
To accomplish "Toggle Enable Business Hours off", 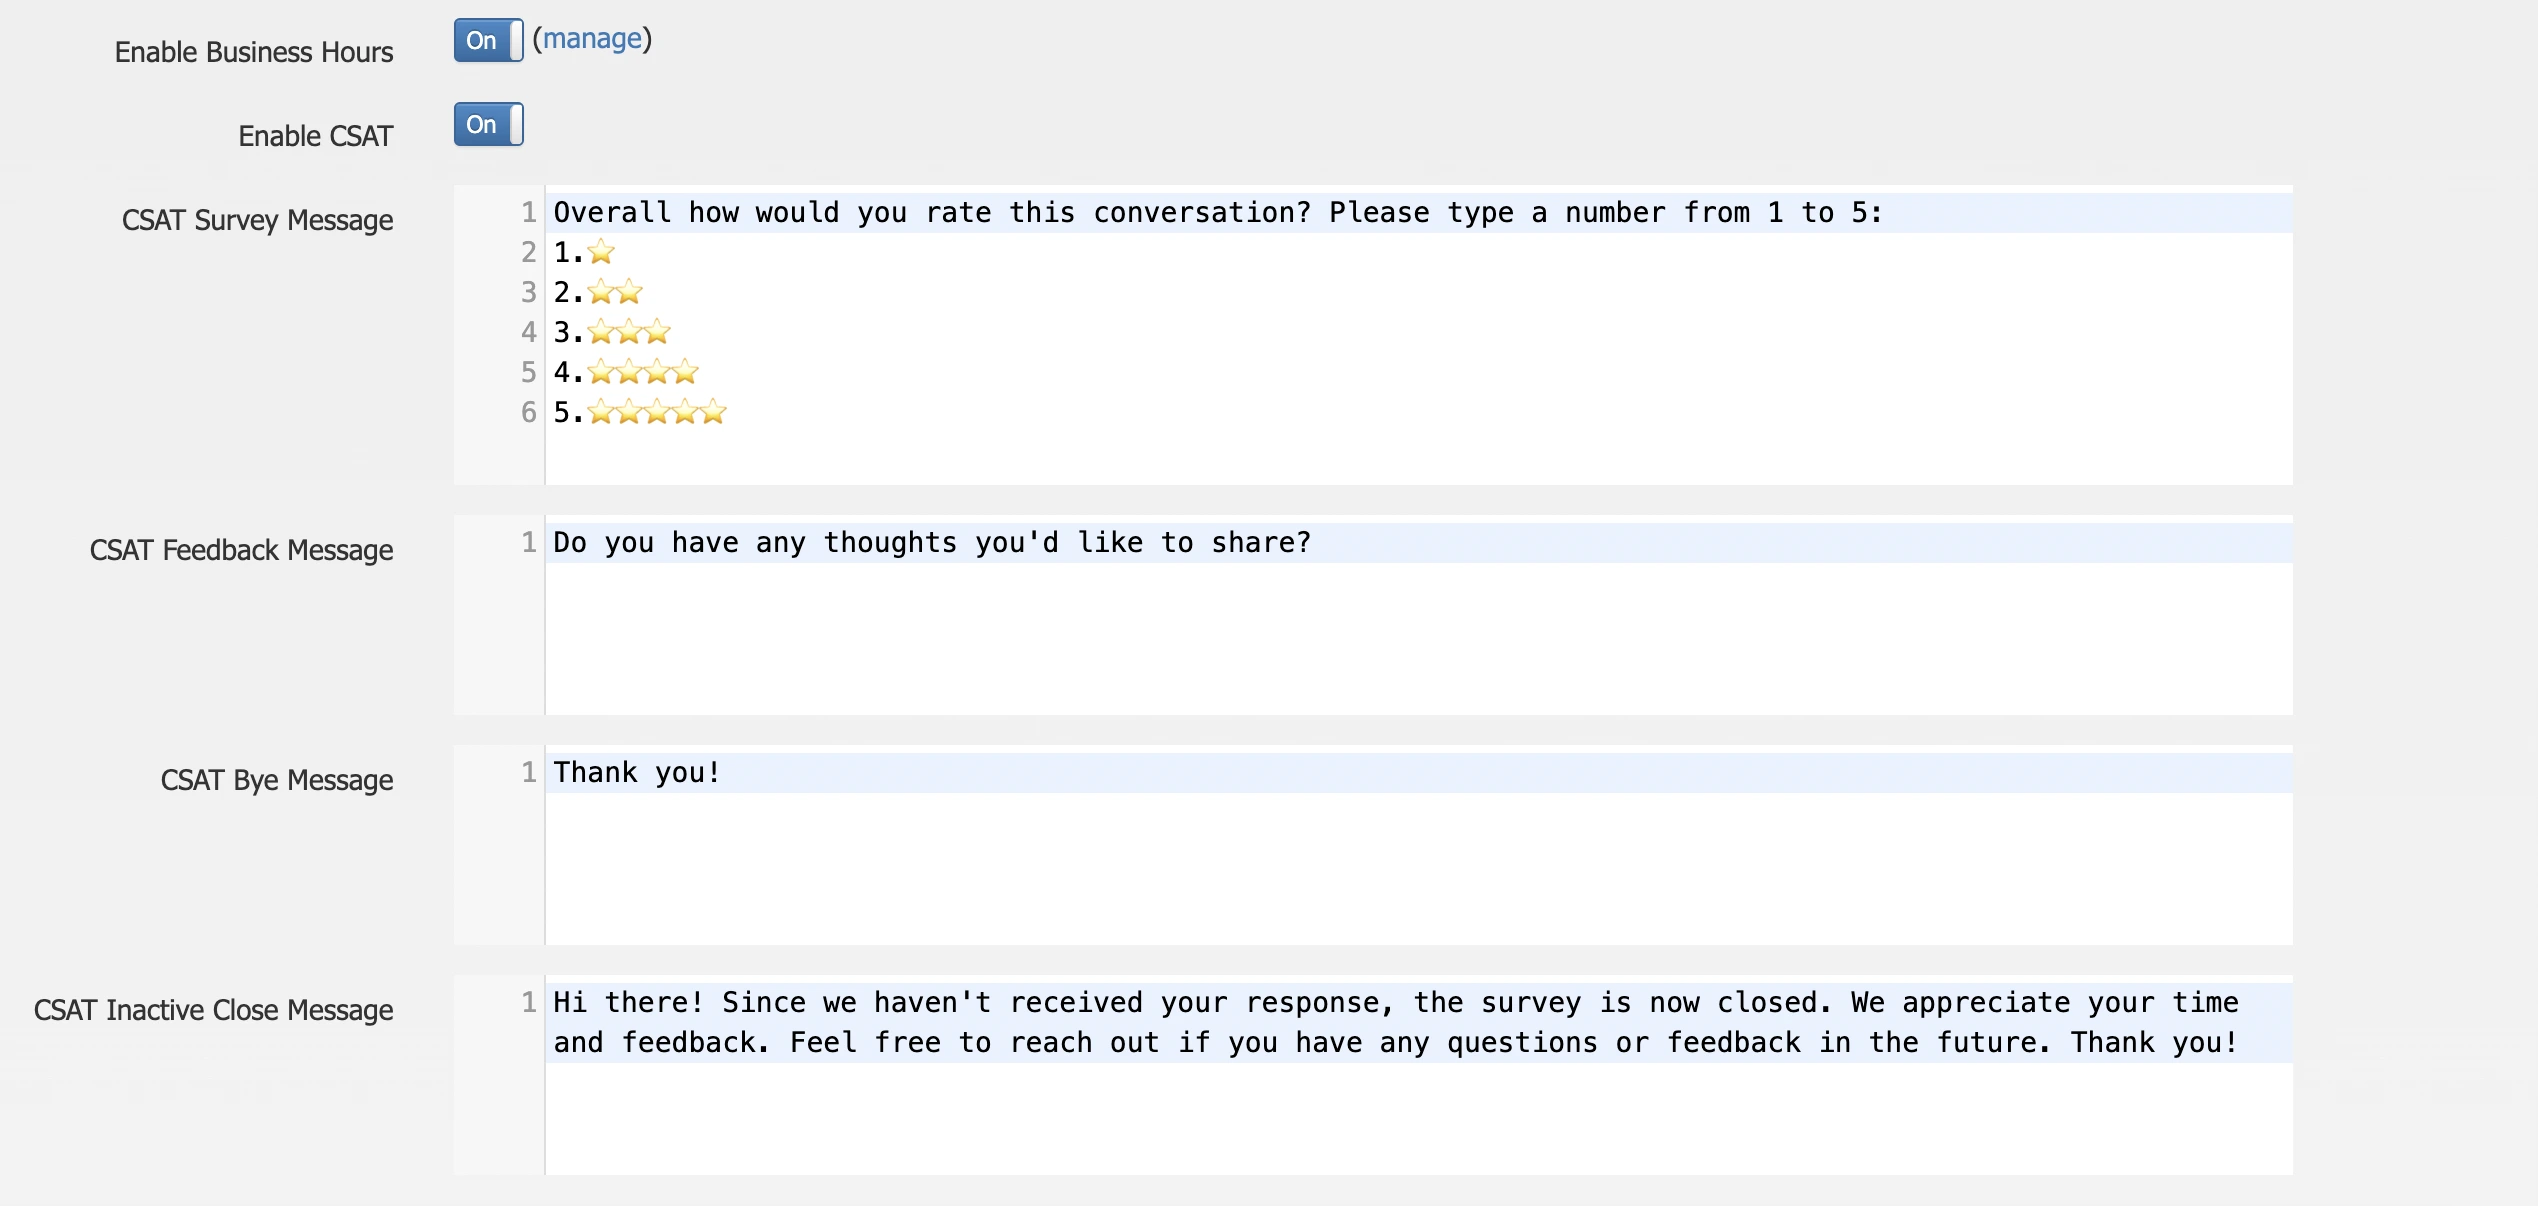I will [x=487, y=41].
